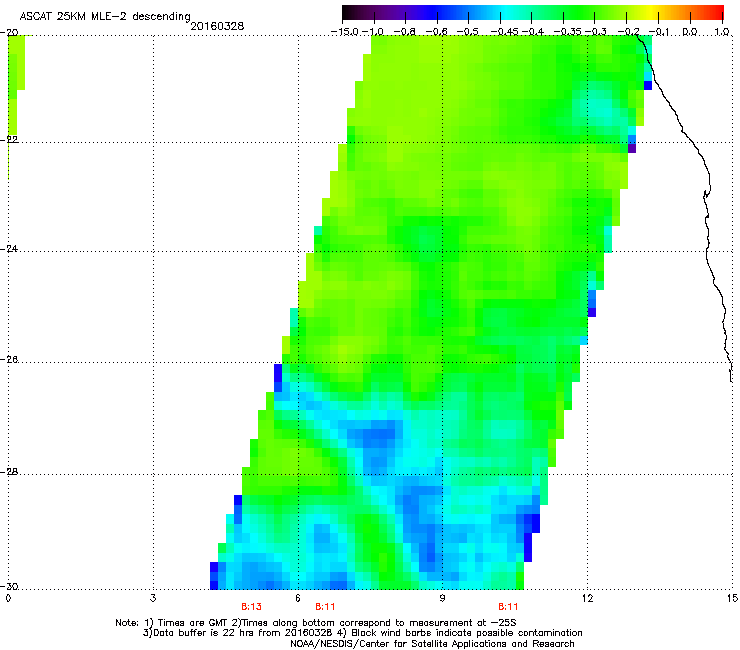
Task: Click the color bar label '-15.0'
Action: click(x=344, y=32)
